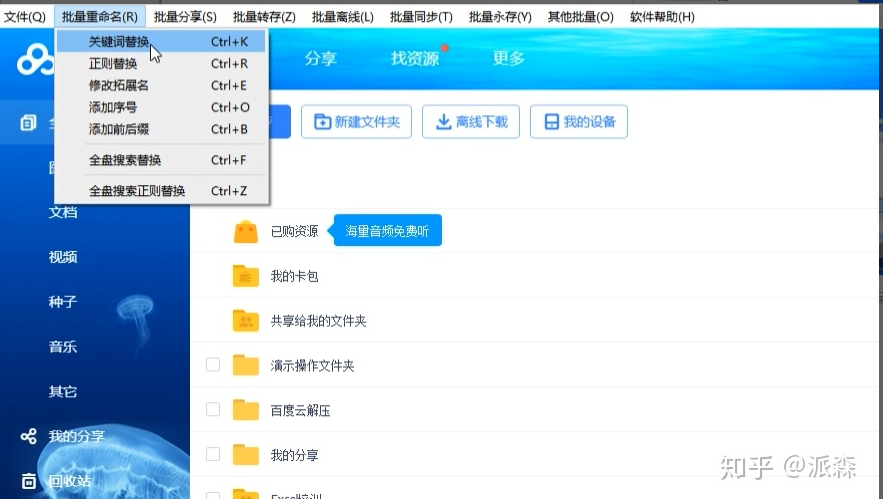Screen dimensions: 883x499
Task: Open the 我的分享 folder name in list
Action: click(295, 455)
